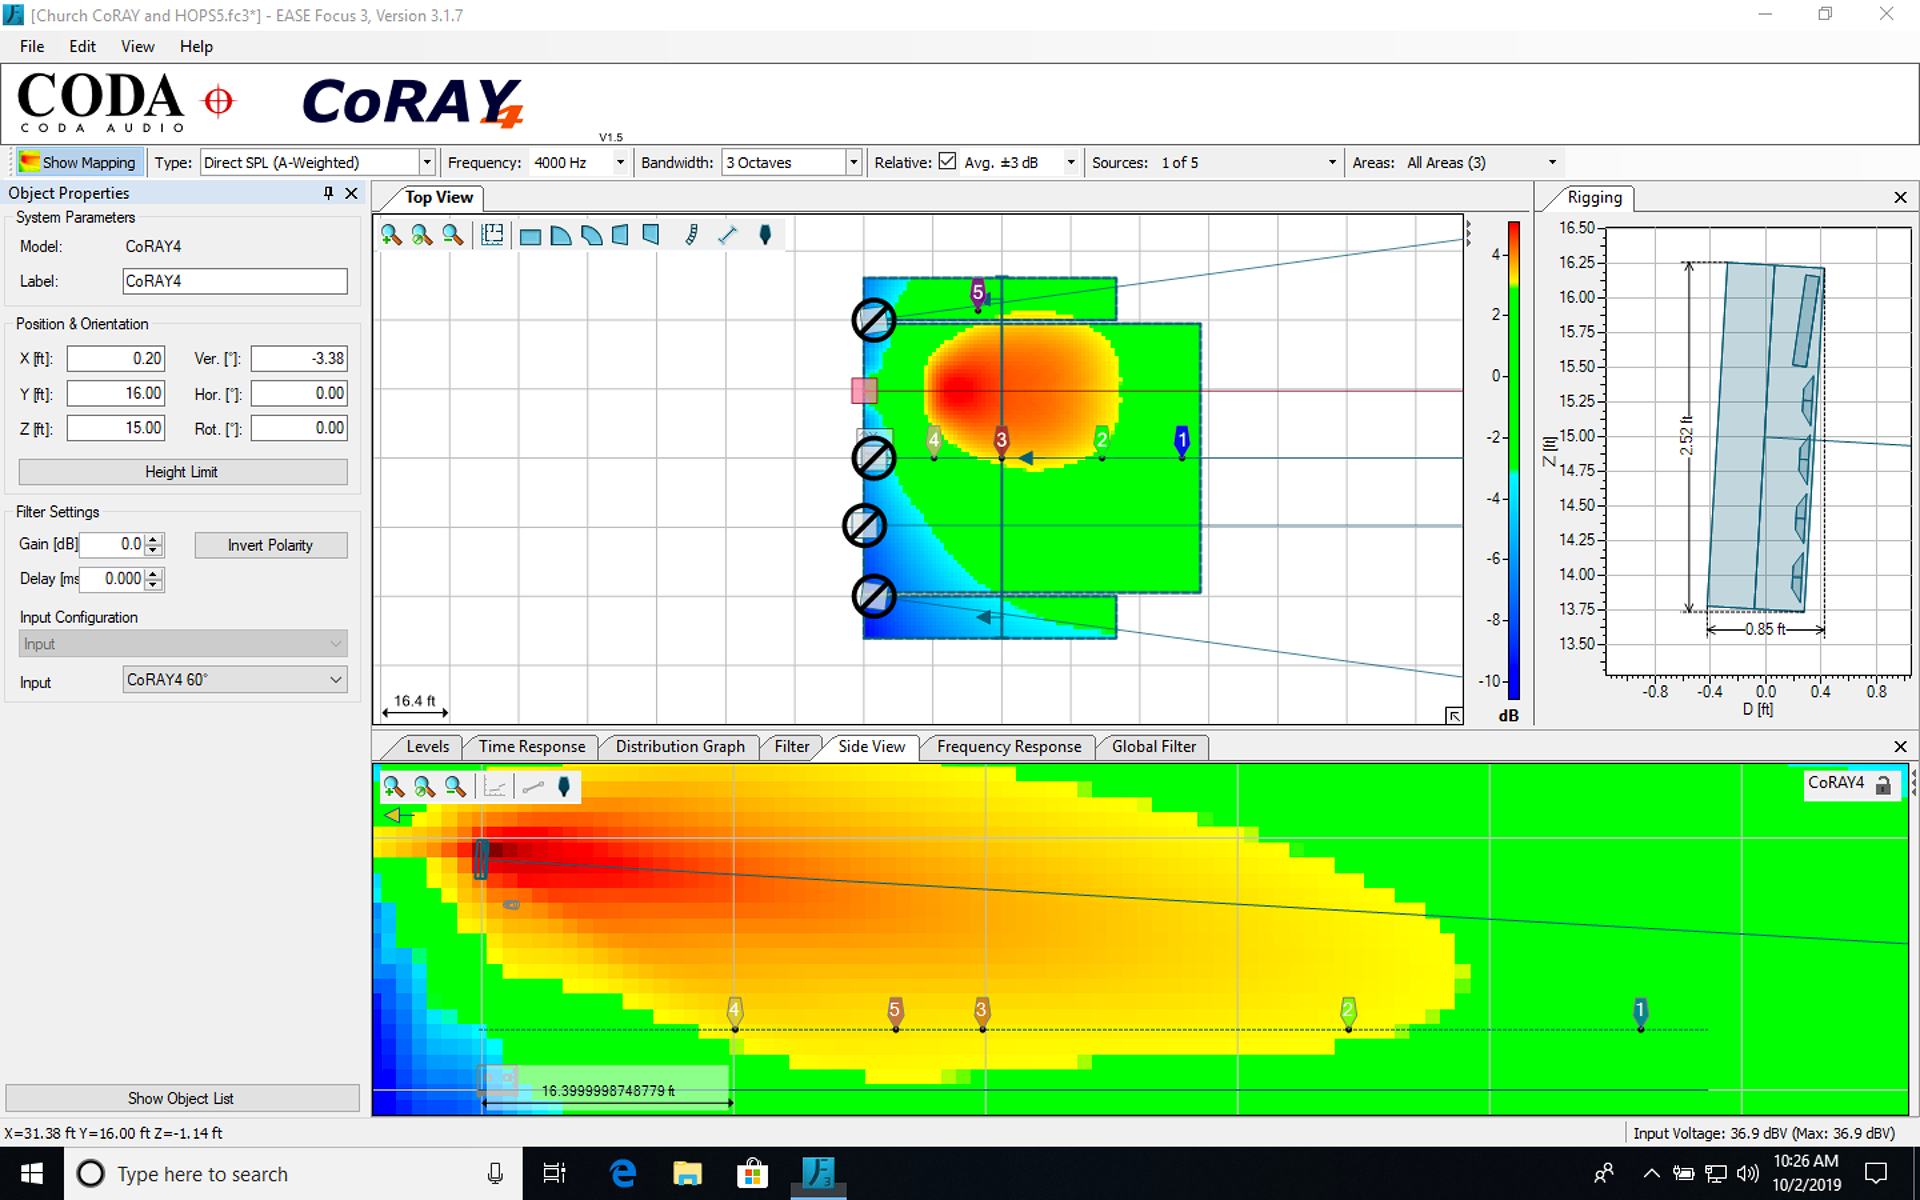This screenshot has width=1920, height=1200.
Task: Close the Object Properties panel
Action: point(351,193)
